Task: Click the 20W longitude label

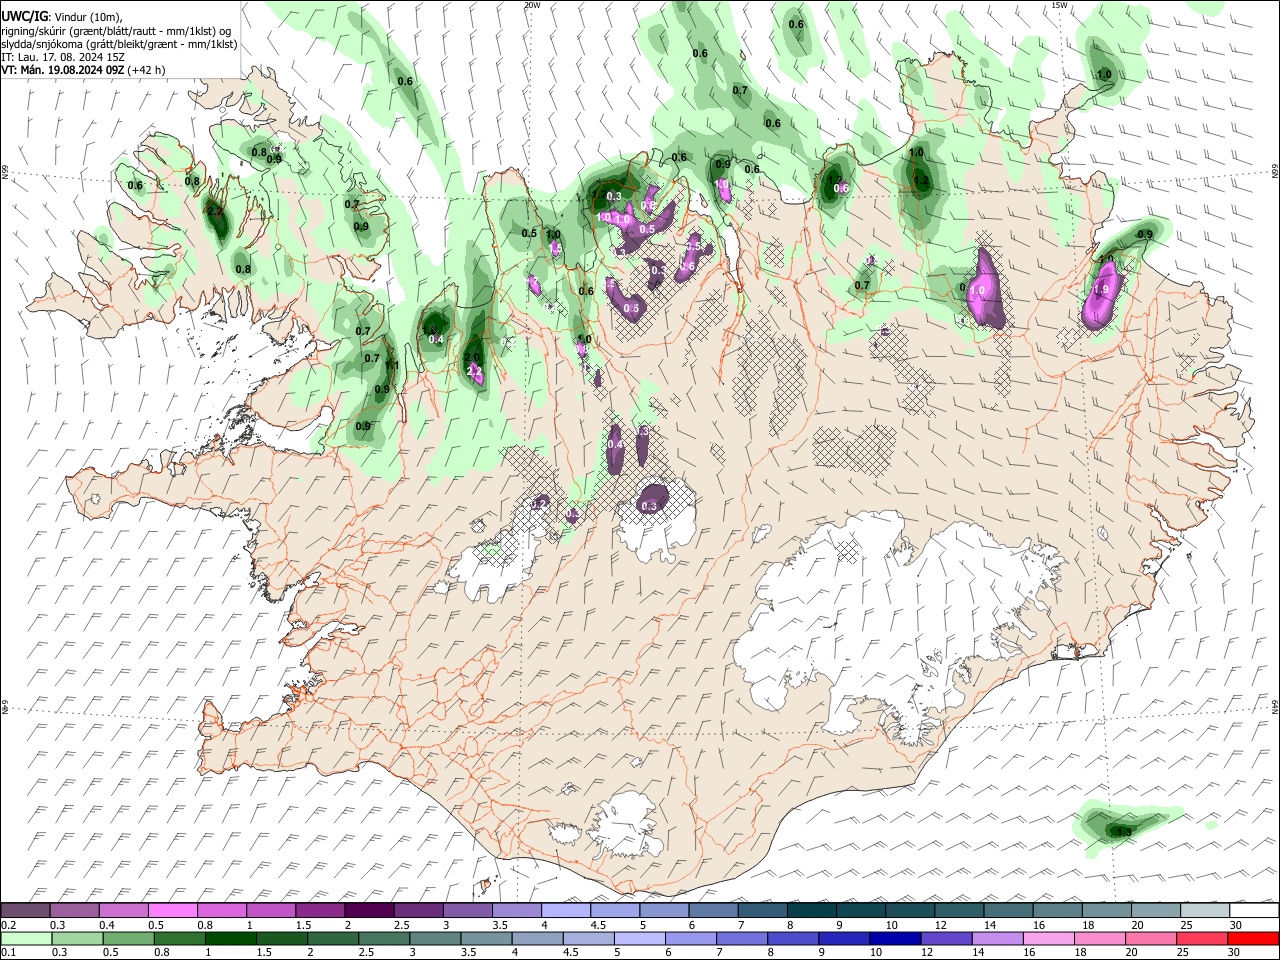Action: (532, 5)
